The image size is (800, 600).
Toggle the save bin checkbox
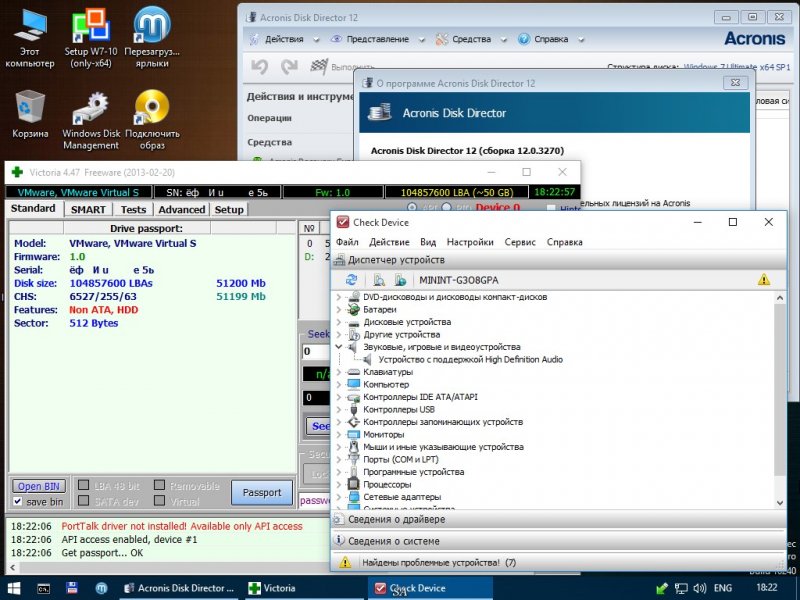(x=18, y=502)
